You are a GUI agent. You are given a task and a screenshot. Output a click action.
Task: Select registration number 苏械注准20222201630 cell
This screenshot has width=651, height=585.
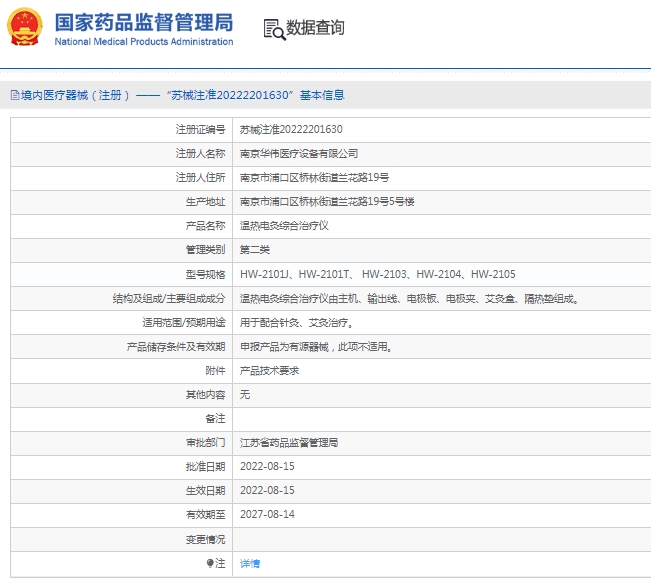click(291, 130)
